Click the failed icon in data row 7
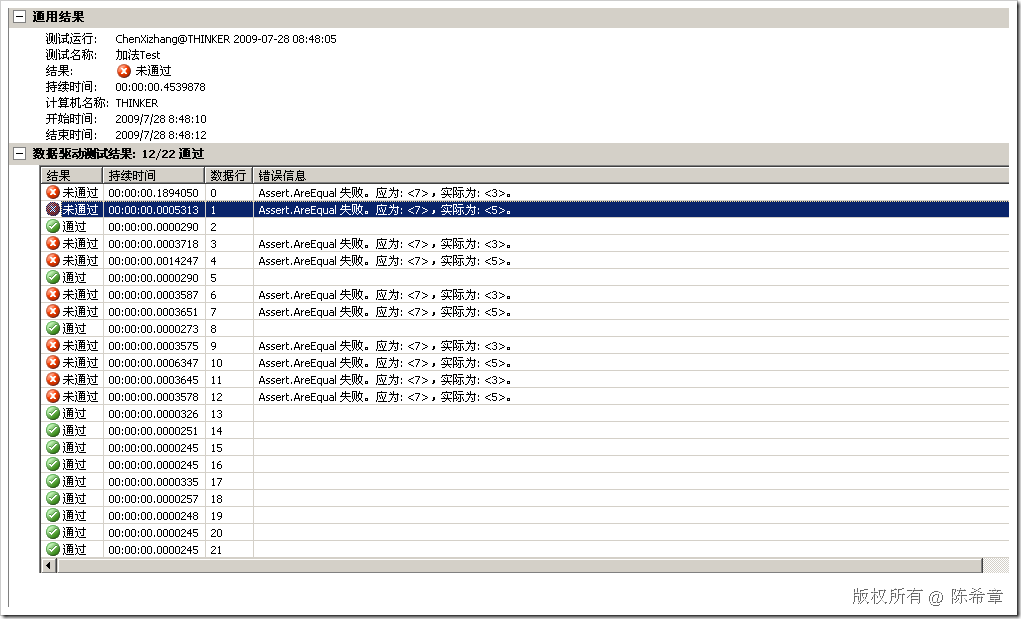Image resolution: width=1021 pixels, height=619 pixels. (x=53, y=312)
